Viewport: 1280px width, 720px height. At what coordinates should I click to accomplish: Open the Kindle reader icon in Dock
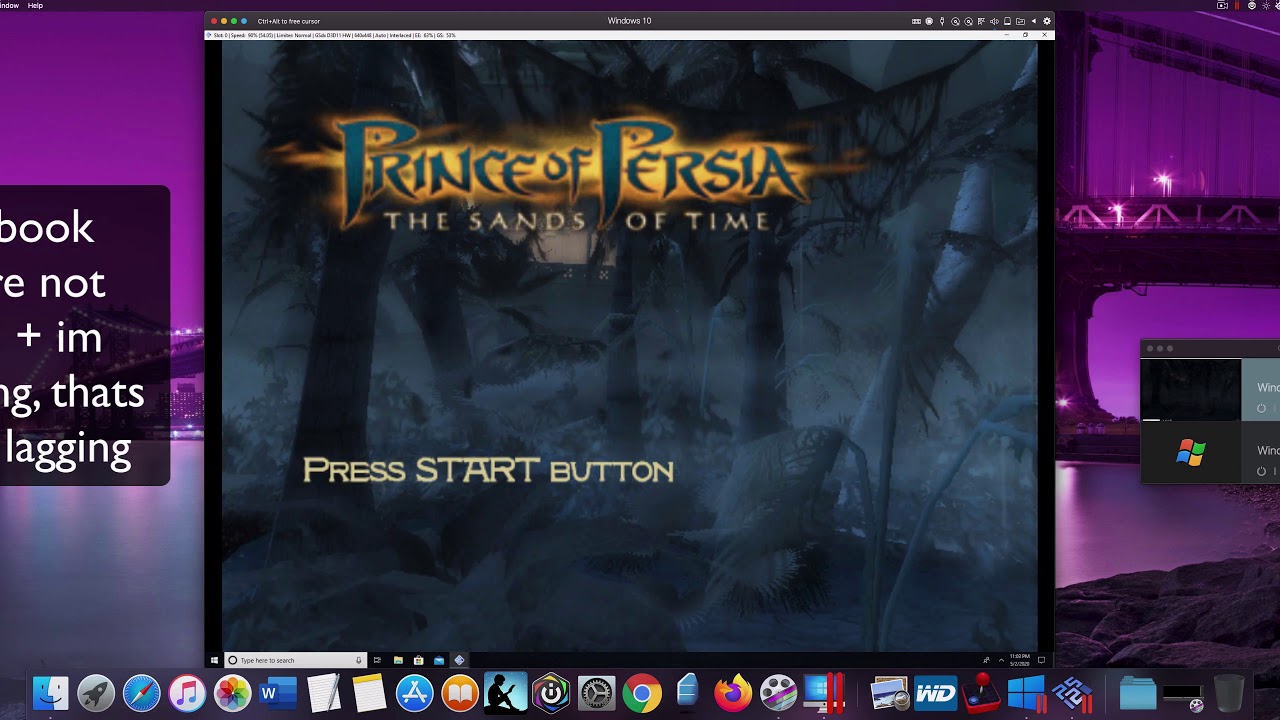pos(505,693)
